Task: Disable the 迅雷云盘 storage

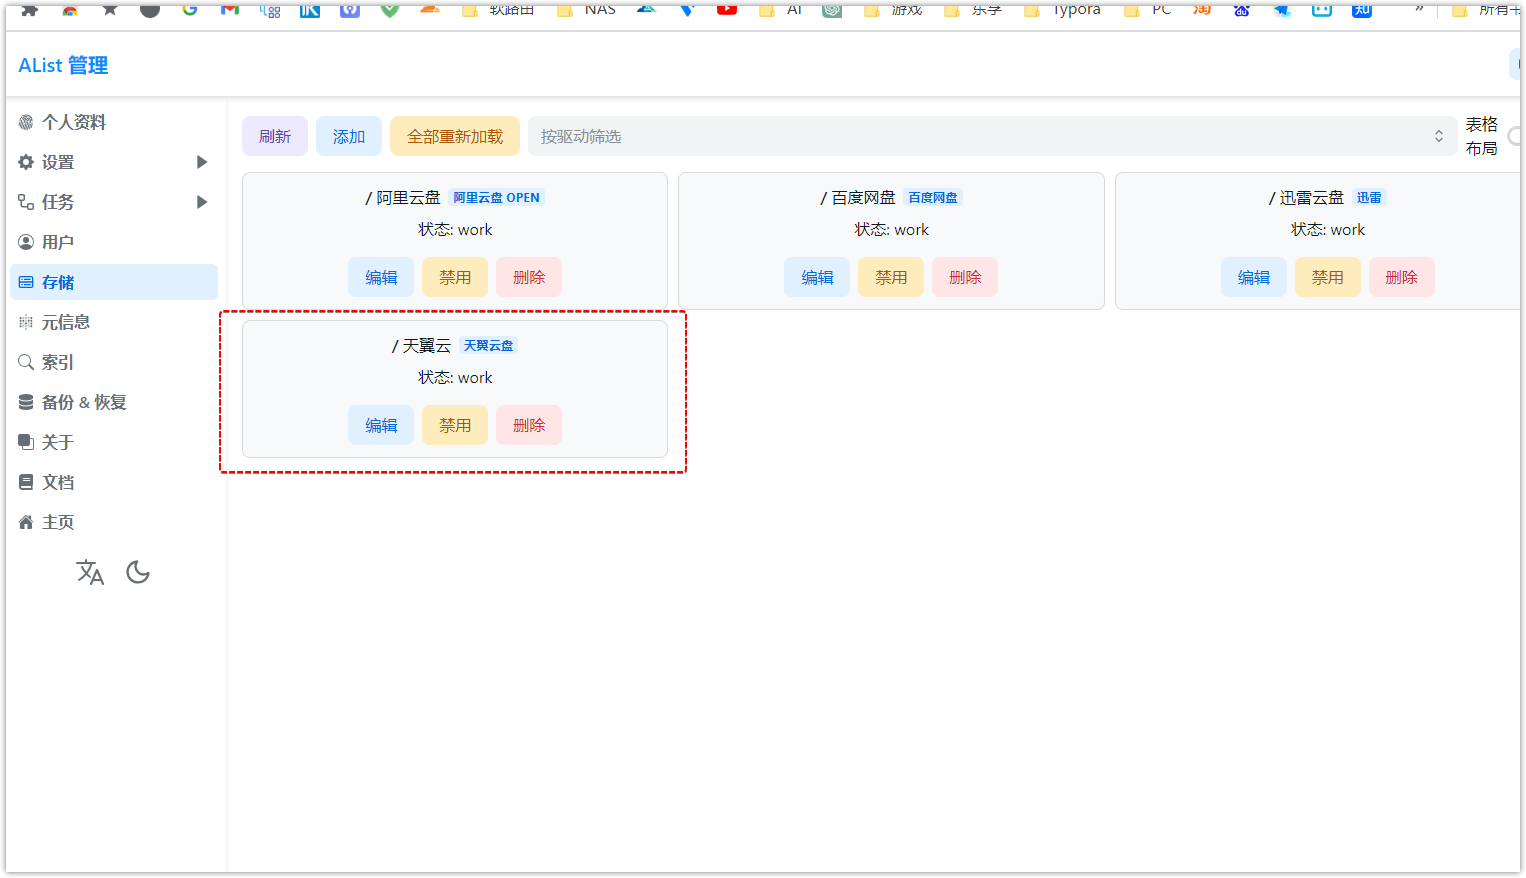Action: (1328, 277)
